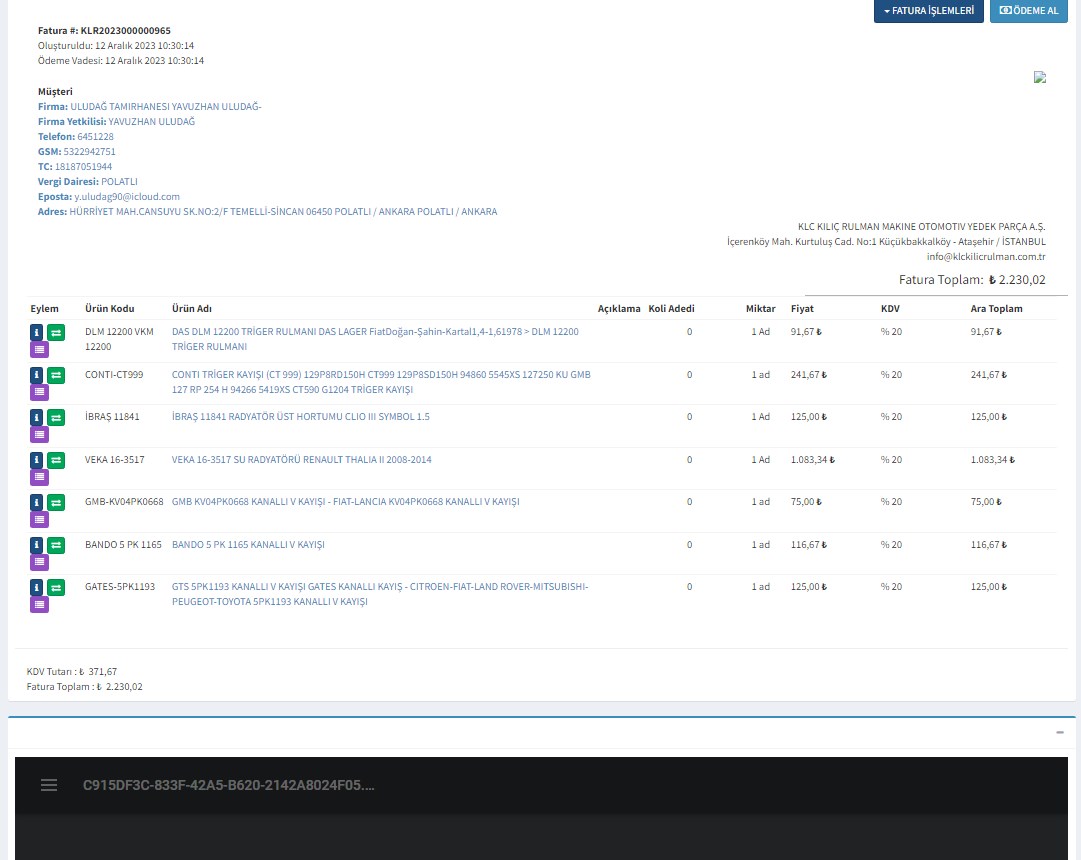
Task: Click swap icon for GMB-KV04PK0668 row
Action: (x=56, y=502)
